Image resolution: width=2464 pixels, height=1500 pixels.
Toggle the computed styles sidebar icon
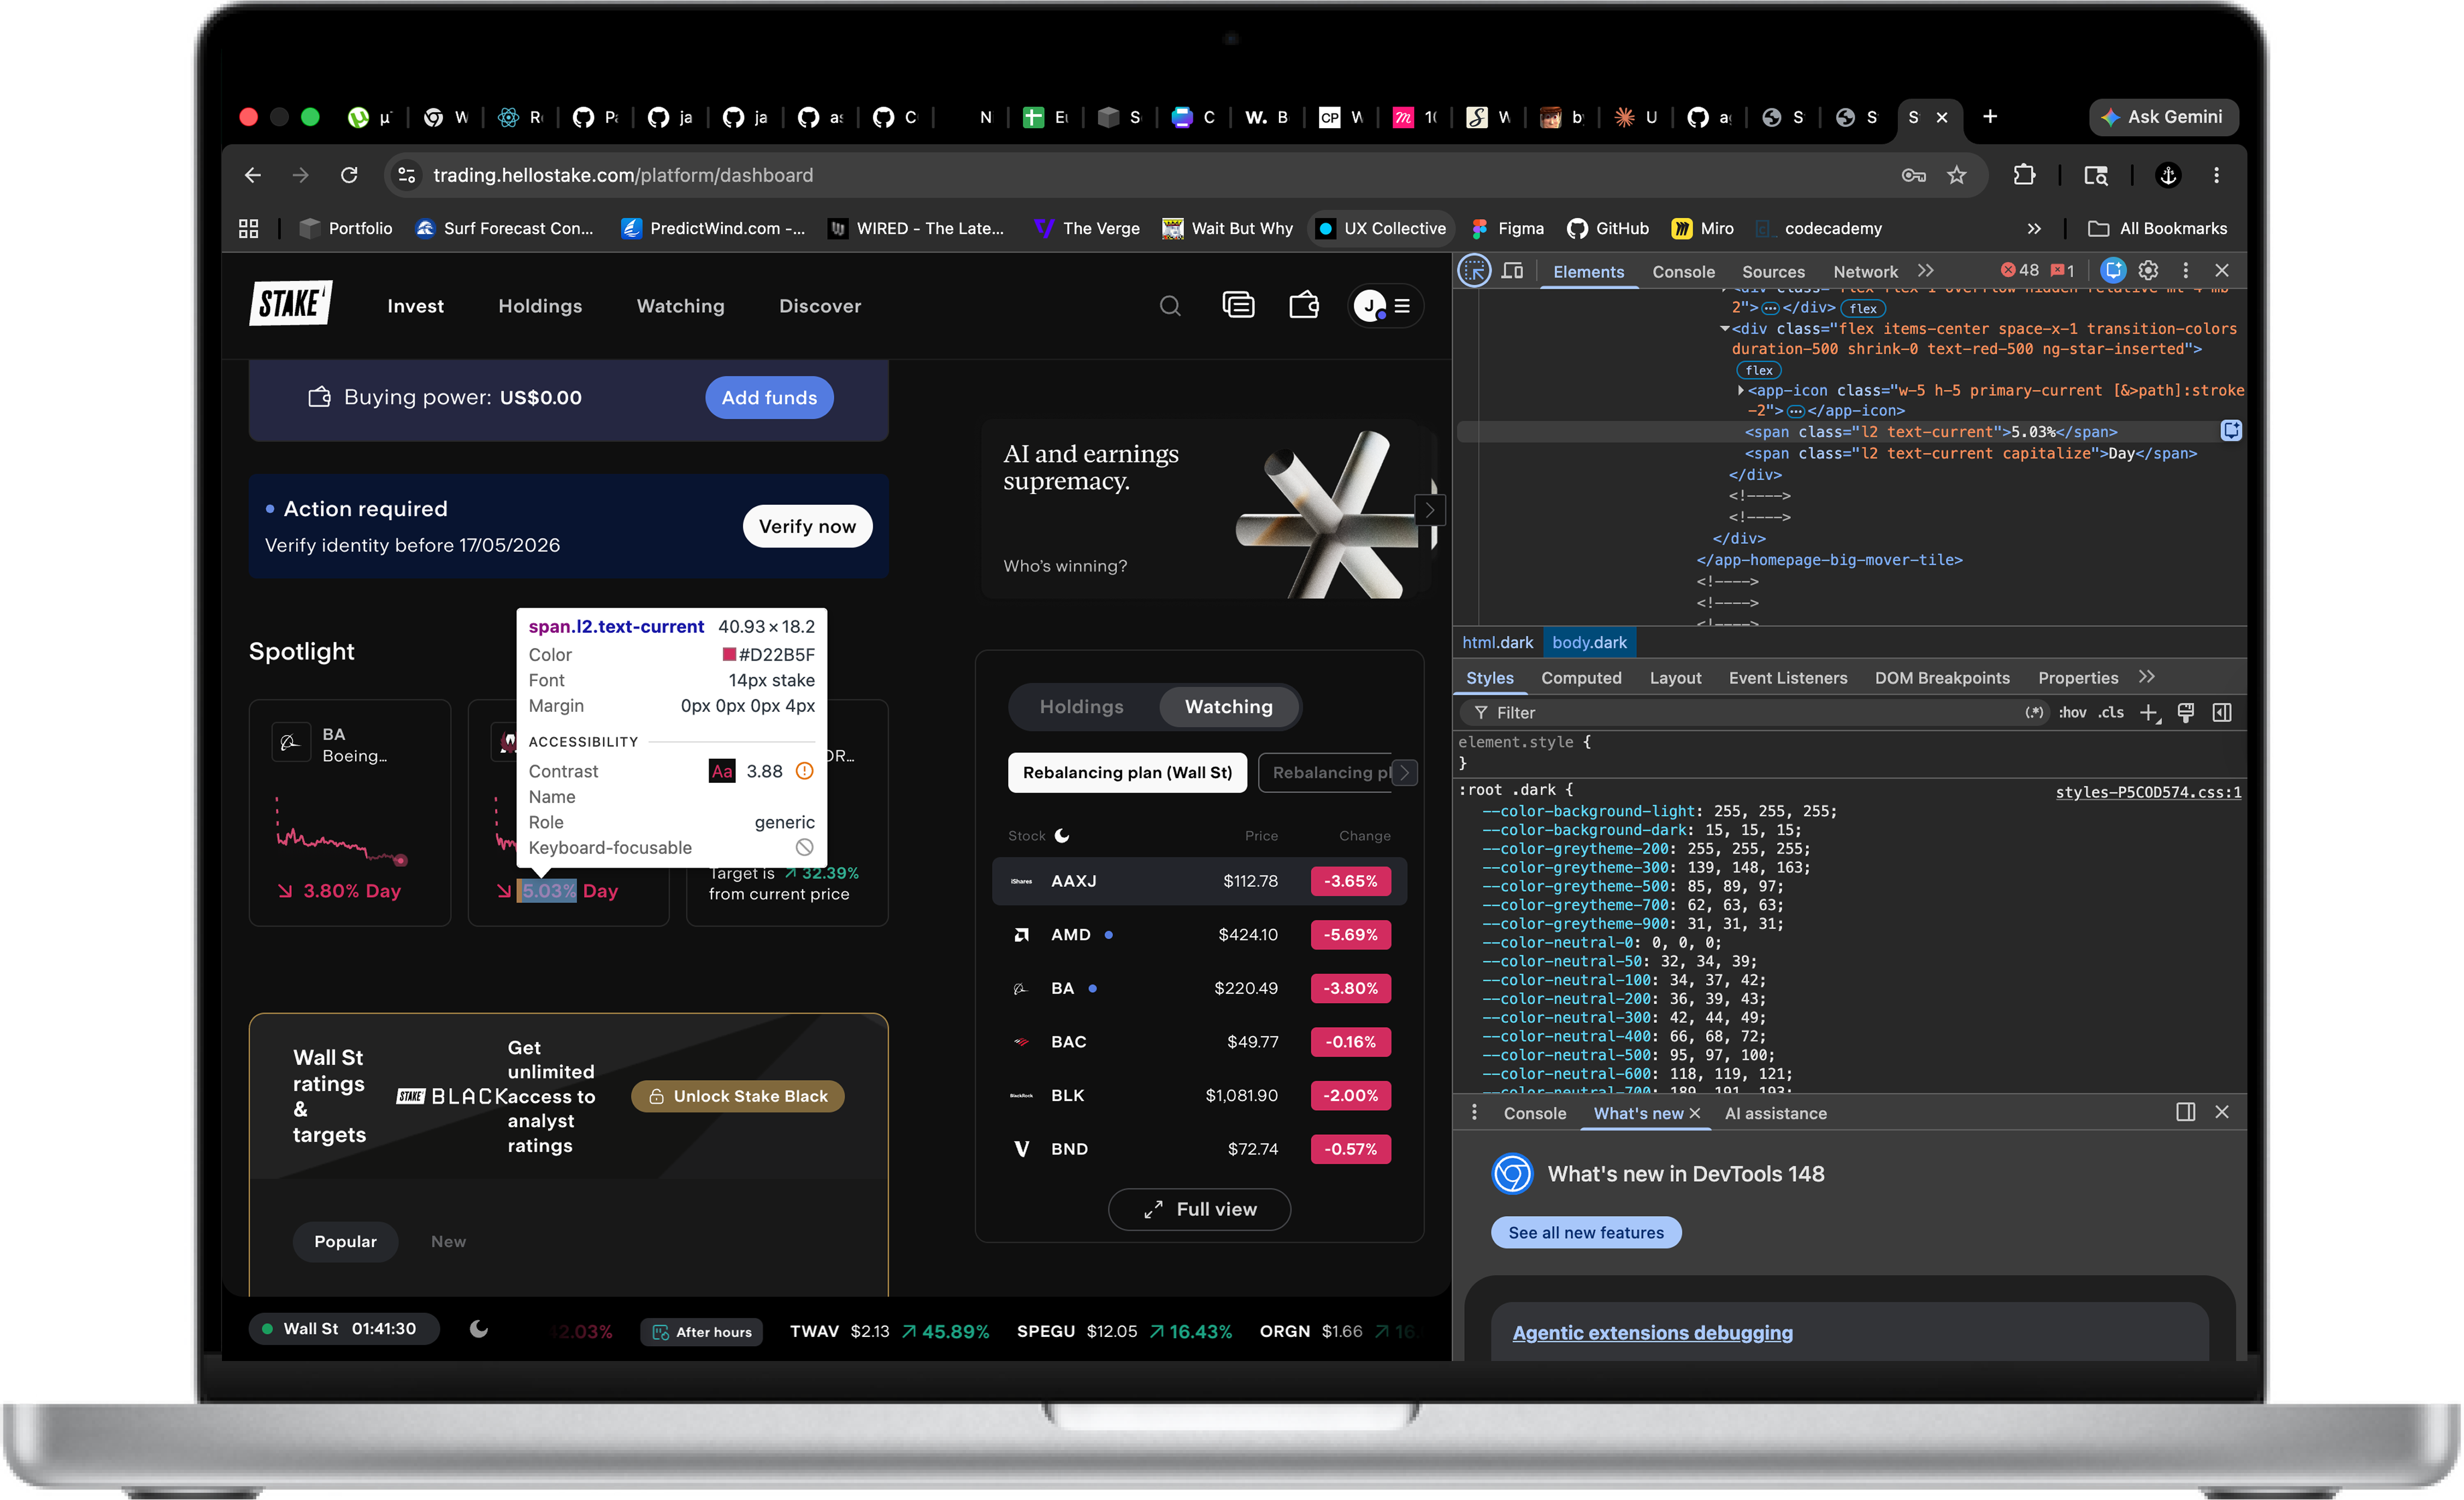coord(2222,713)
